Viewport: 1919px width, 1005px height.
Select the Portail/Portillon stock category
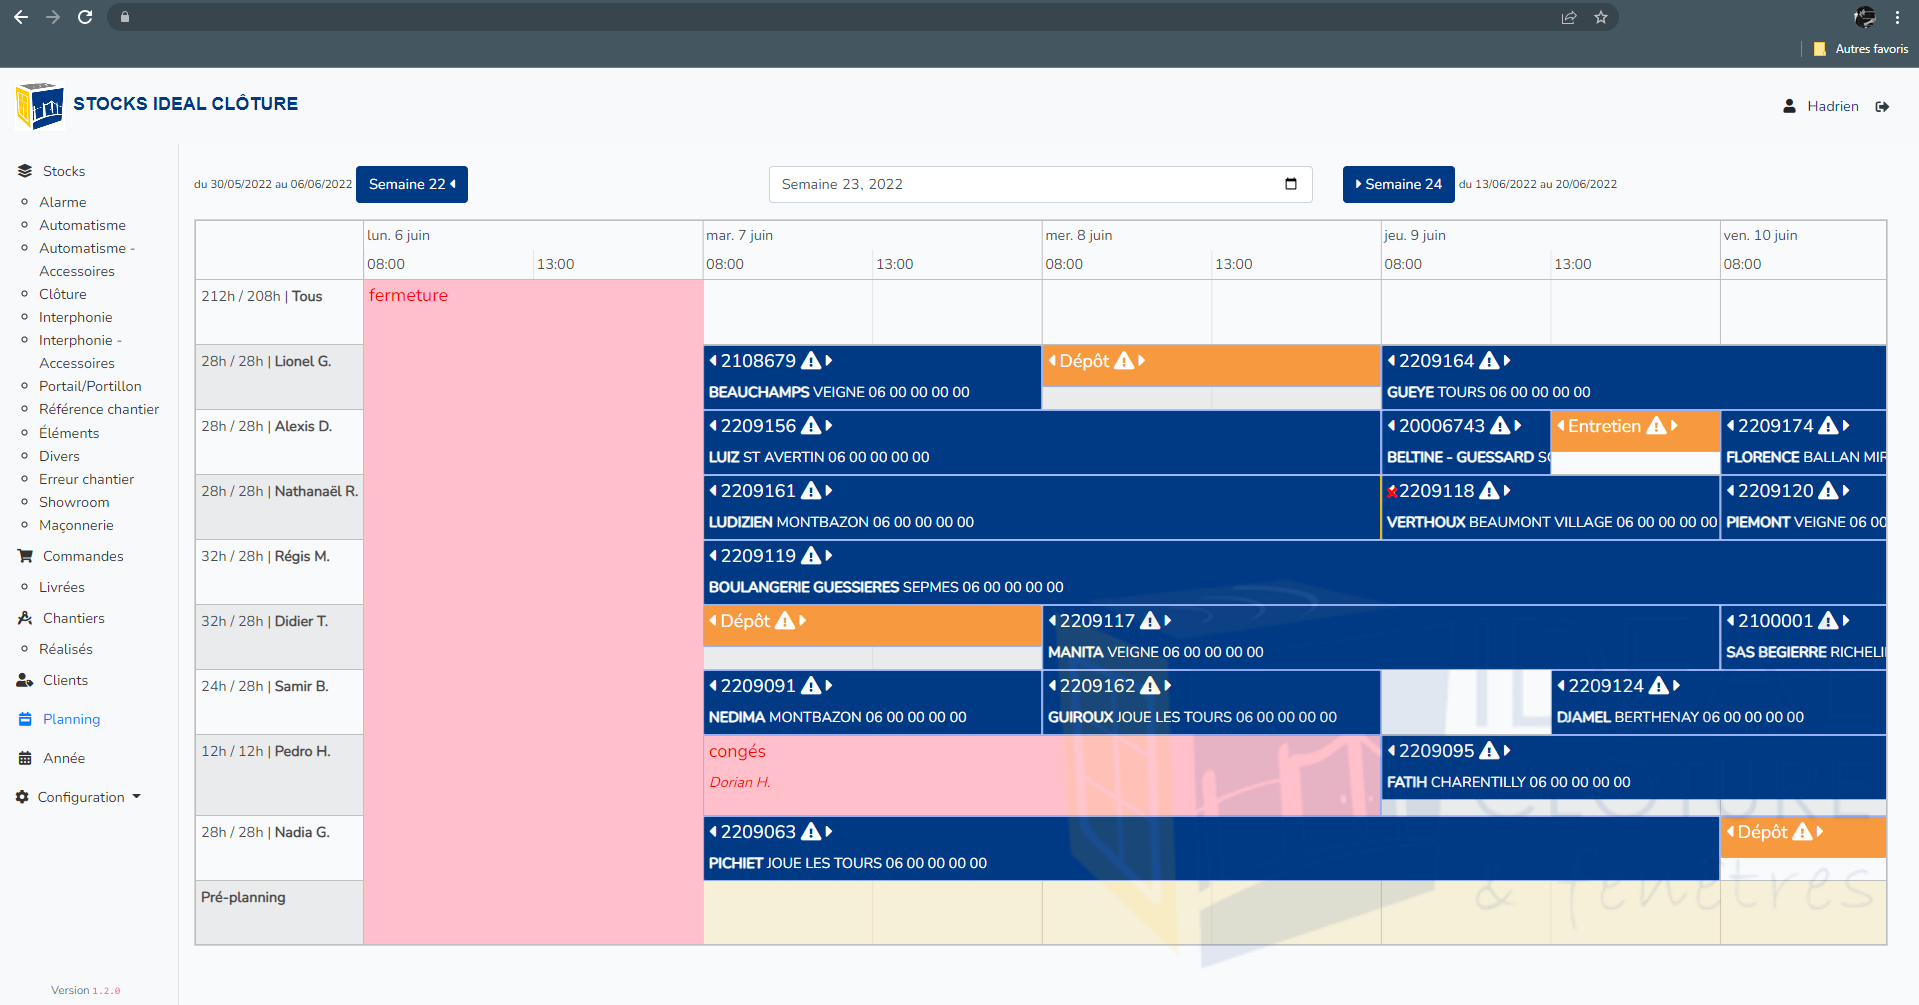tap(90, 386)
